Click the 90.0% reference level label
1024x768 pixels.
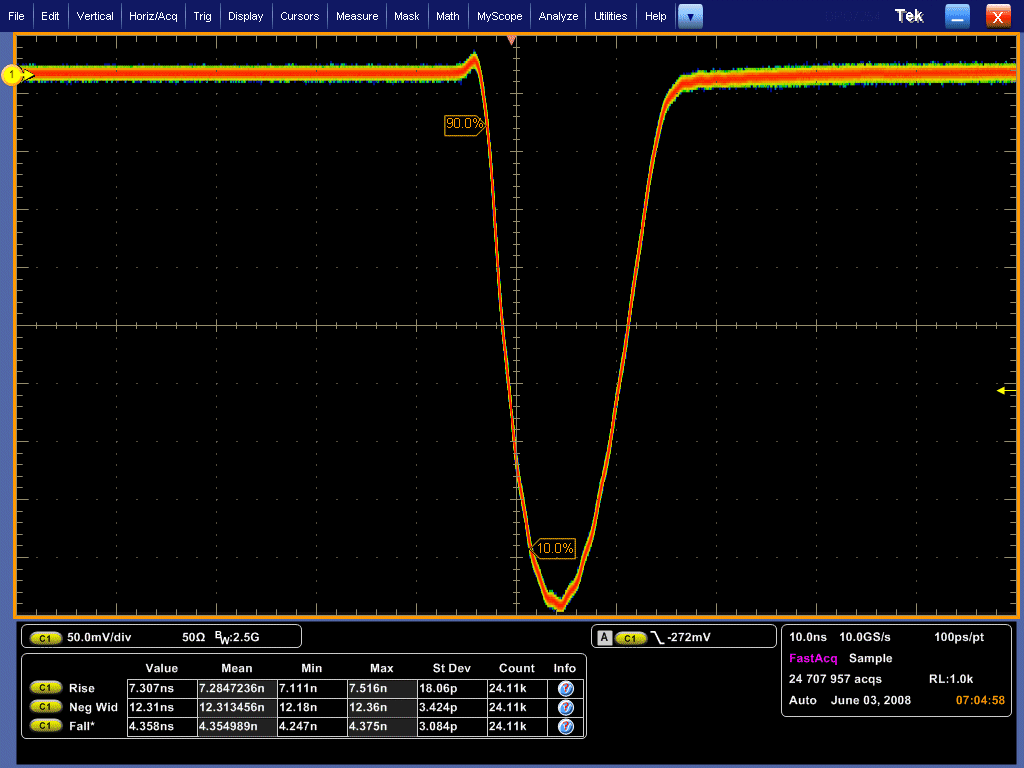tap(464, 125)
